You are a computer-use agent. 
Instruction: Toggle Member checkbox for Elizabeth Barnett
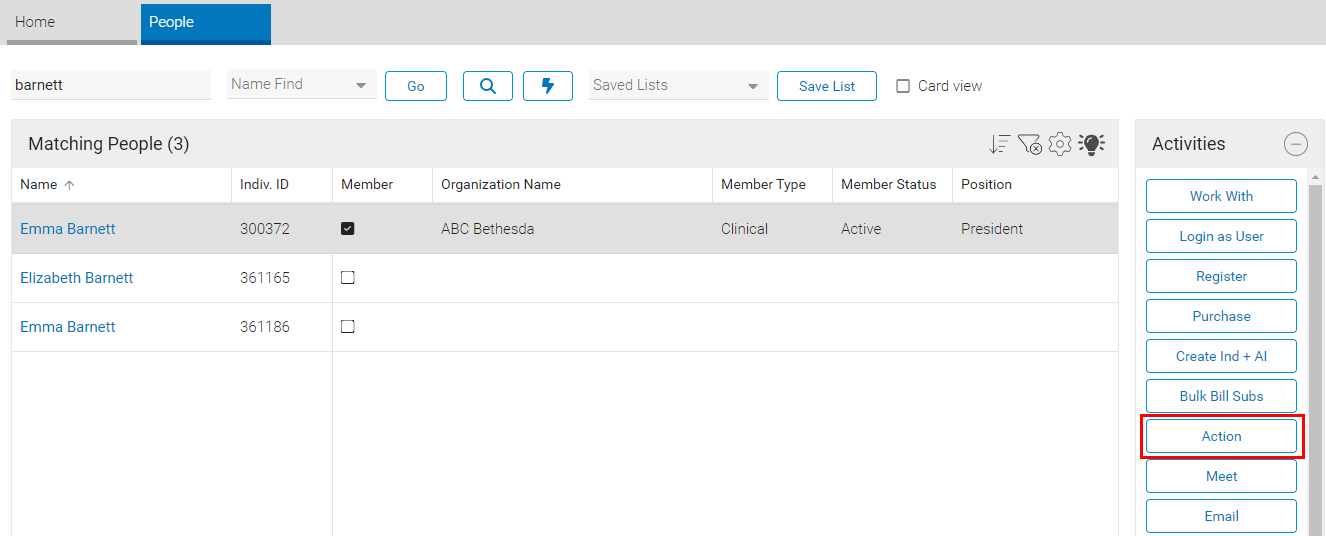click(x=348, y=278)
